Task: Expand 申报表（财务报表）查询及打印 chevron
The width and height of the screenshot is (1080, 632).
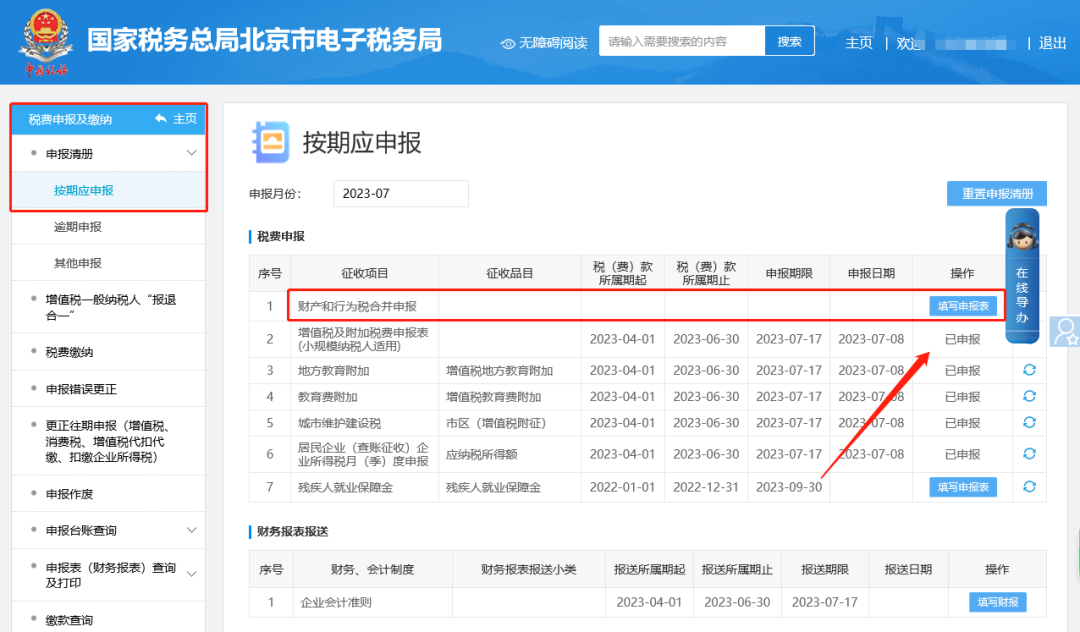Action: point(191,573)
